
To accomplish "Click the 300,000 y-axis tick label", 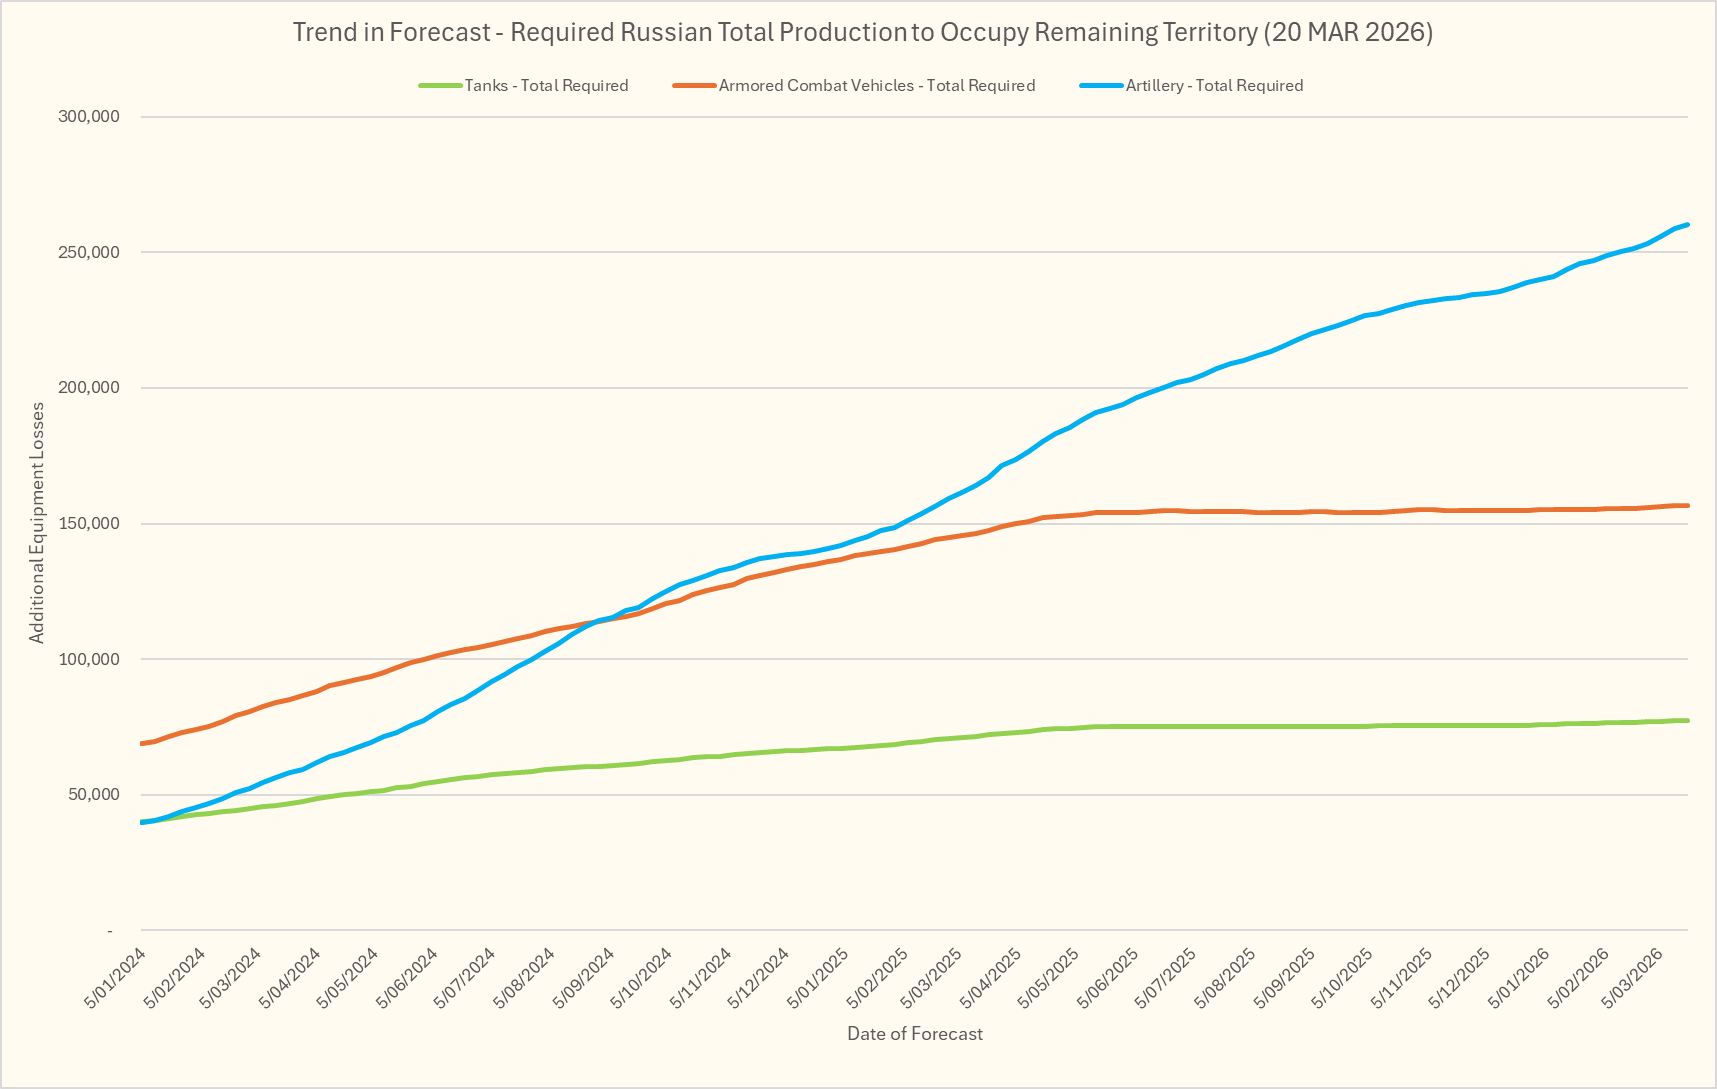I will pos(89,117).
